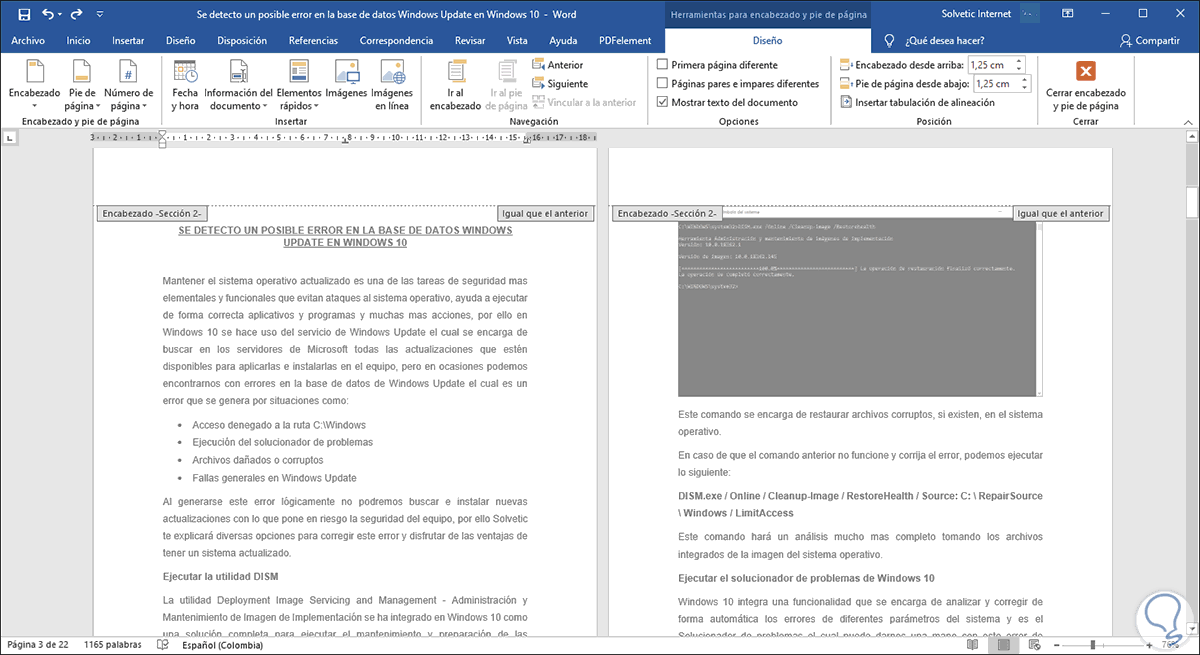Switch to the Insertar tab

click(128, 41)
